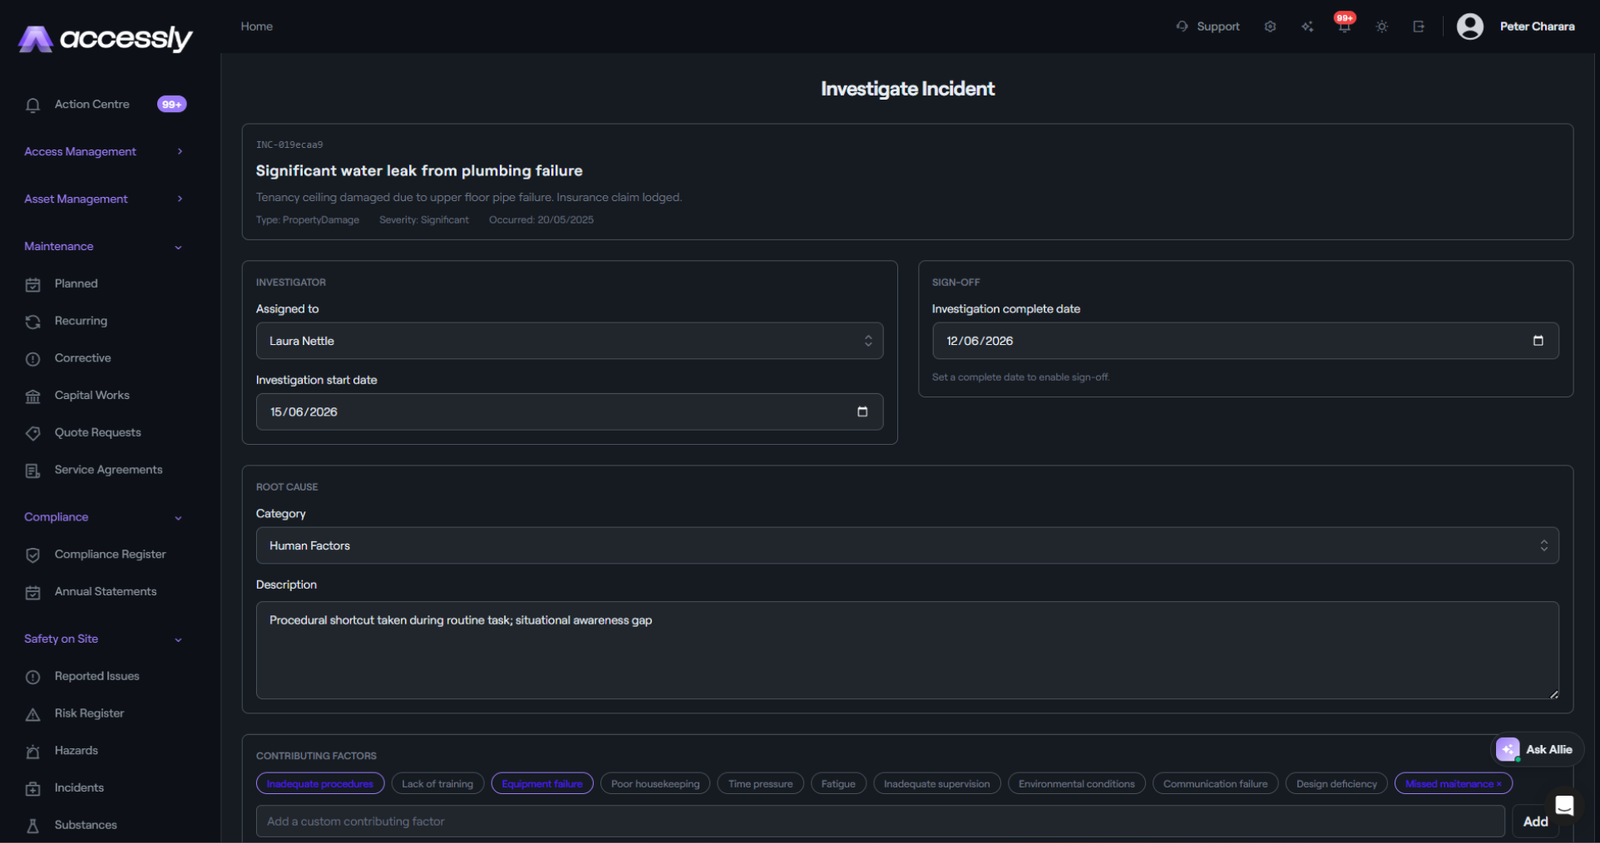
Task: Click the Hazards siren icon
Action: (x=33, y=751)
